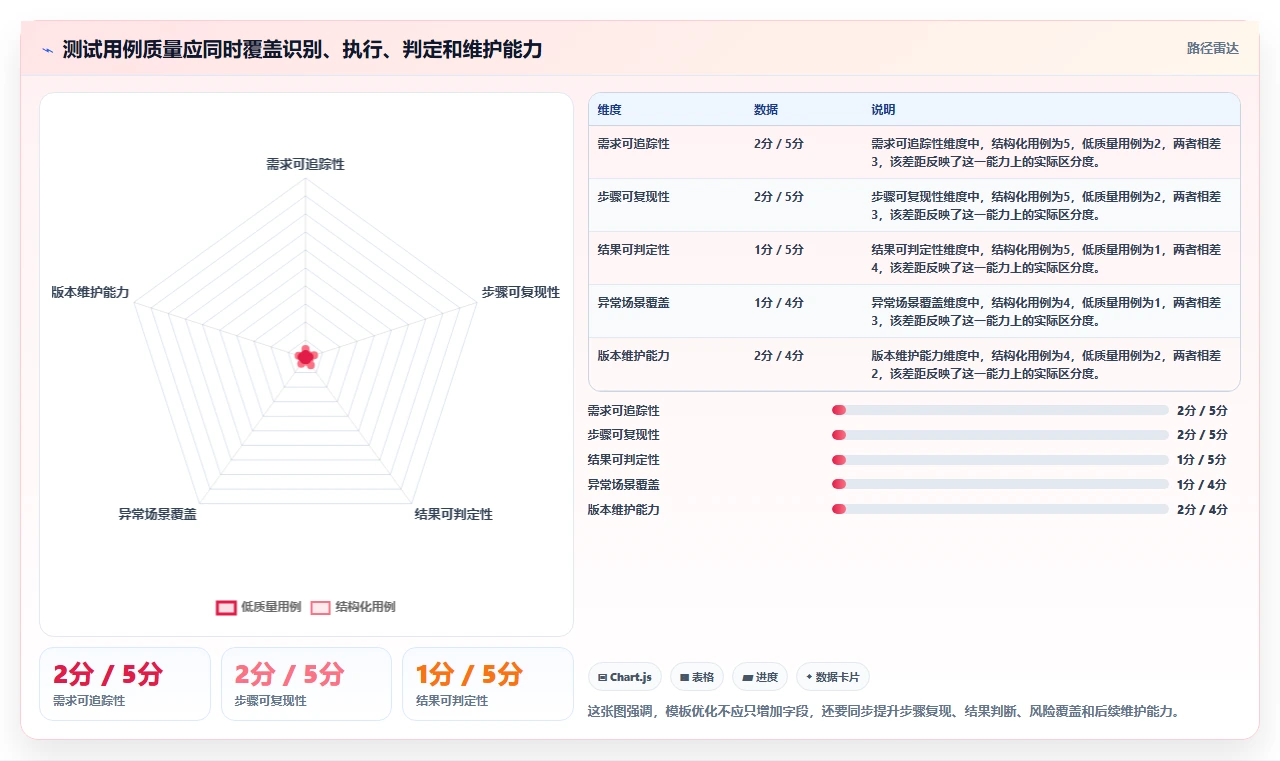Click the 进度 chip
This screenshot has height=761, width=1280.
pyautogui.click(x=760, y=677)
